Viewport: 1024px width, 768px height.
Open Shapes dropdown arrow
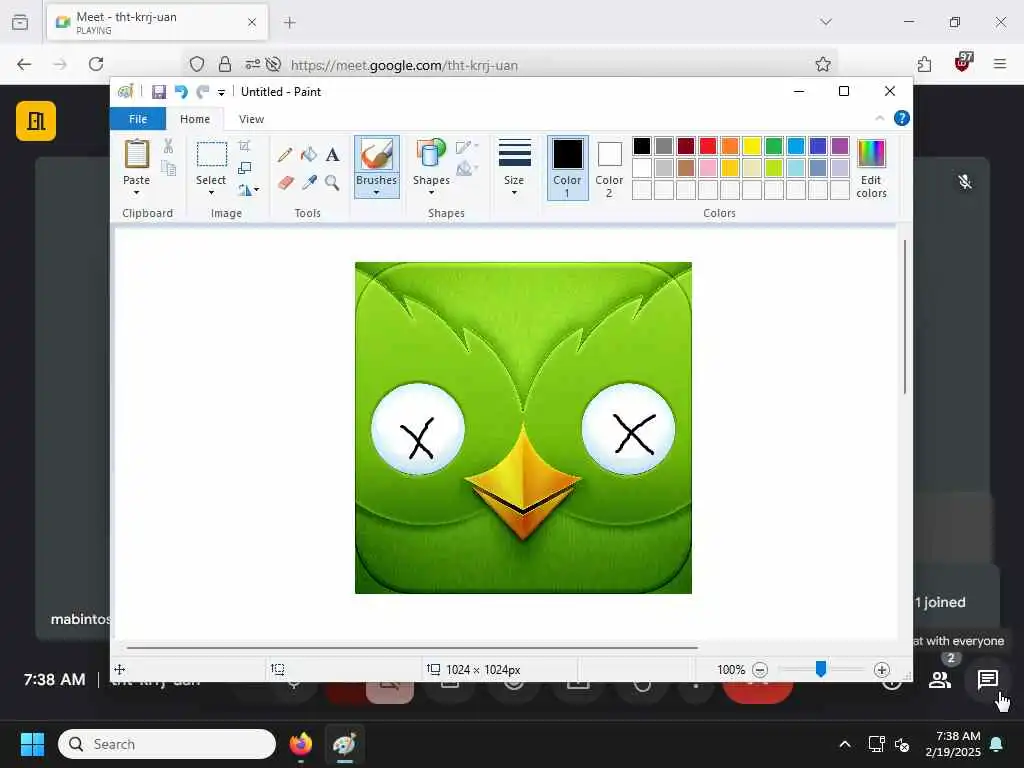[x=431, y=193]
